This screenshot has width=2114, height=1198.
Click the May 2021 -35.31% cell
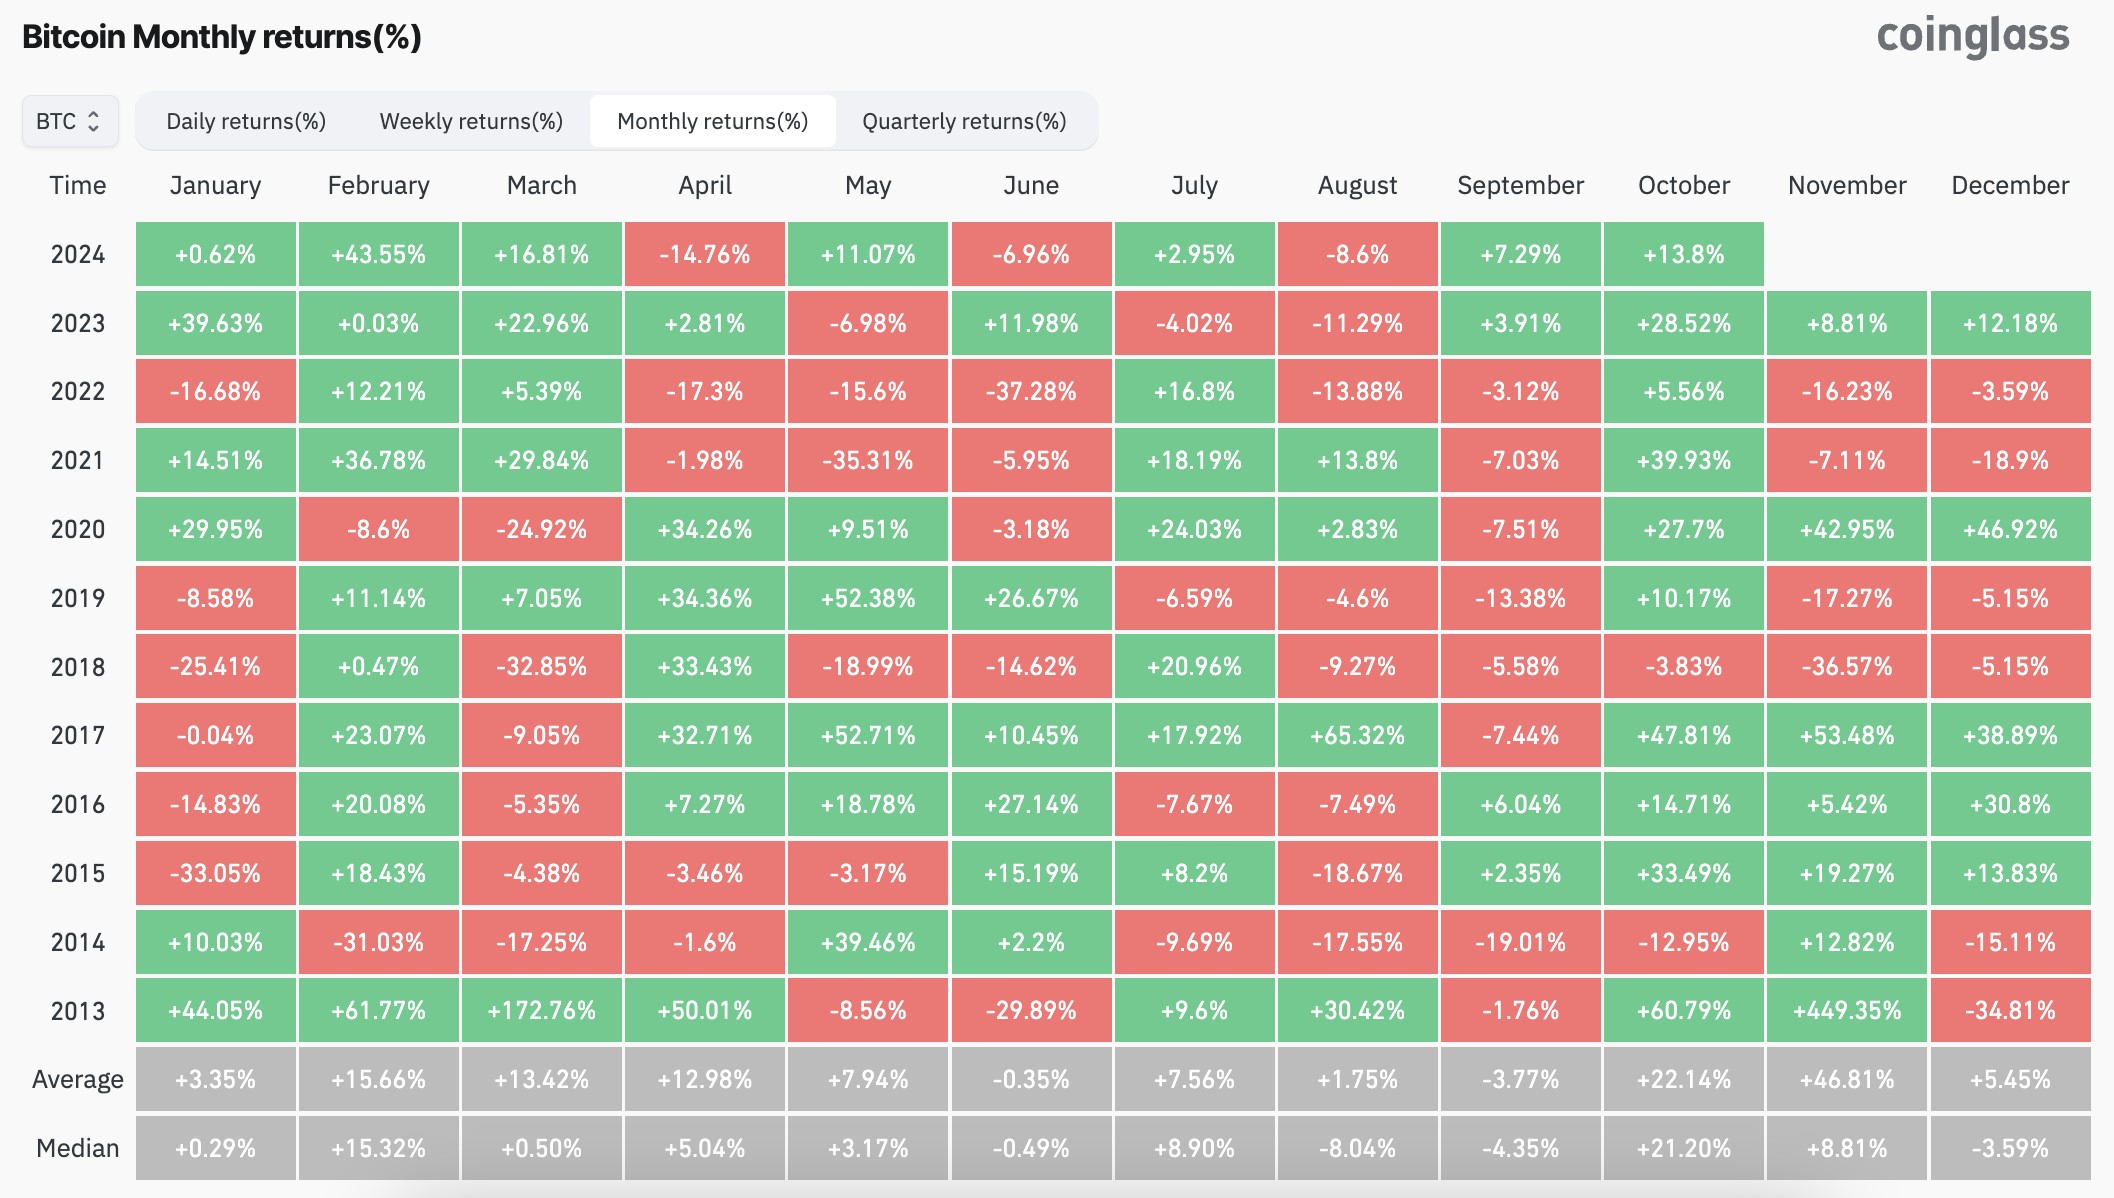tap(867, 460)
